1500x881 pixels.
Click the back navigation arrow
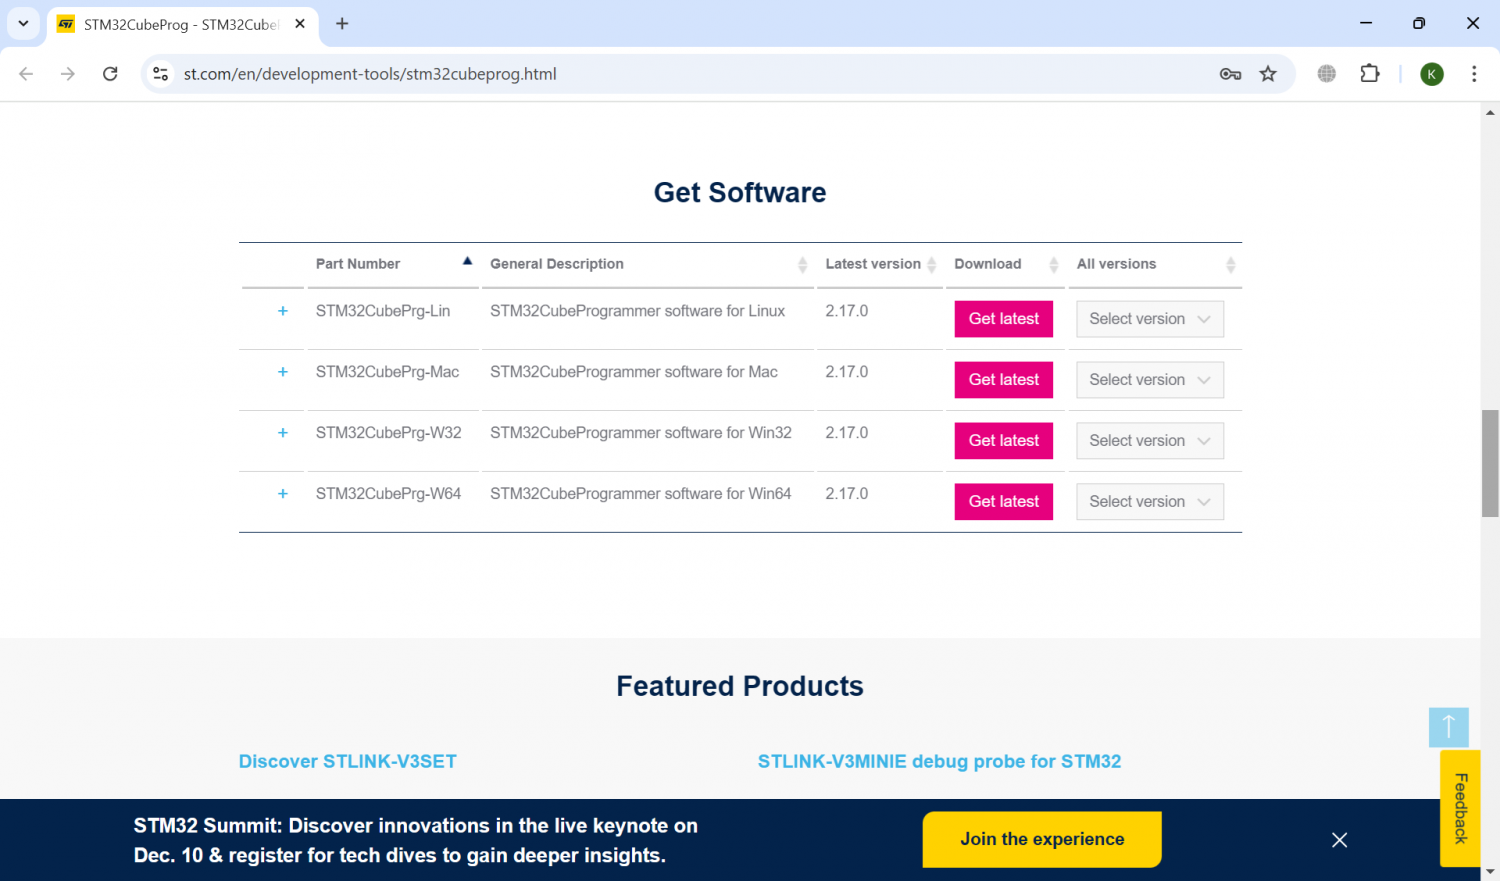coord(26,73)
